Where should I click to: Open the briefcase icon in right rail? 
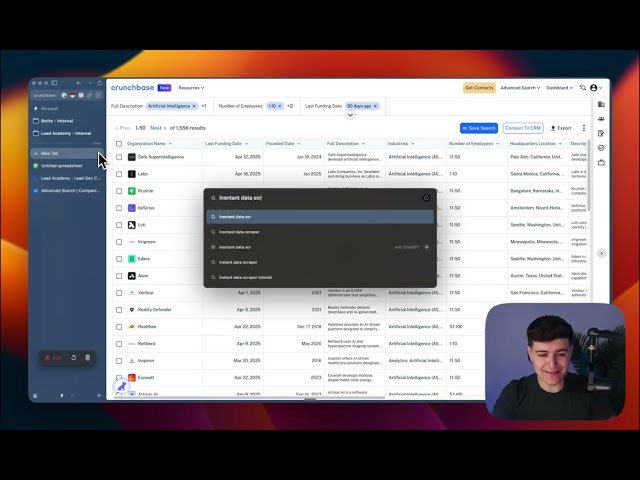[601, 162]
